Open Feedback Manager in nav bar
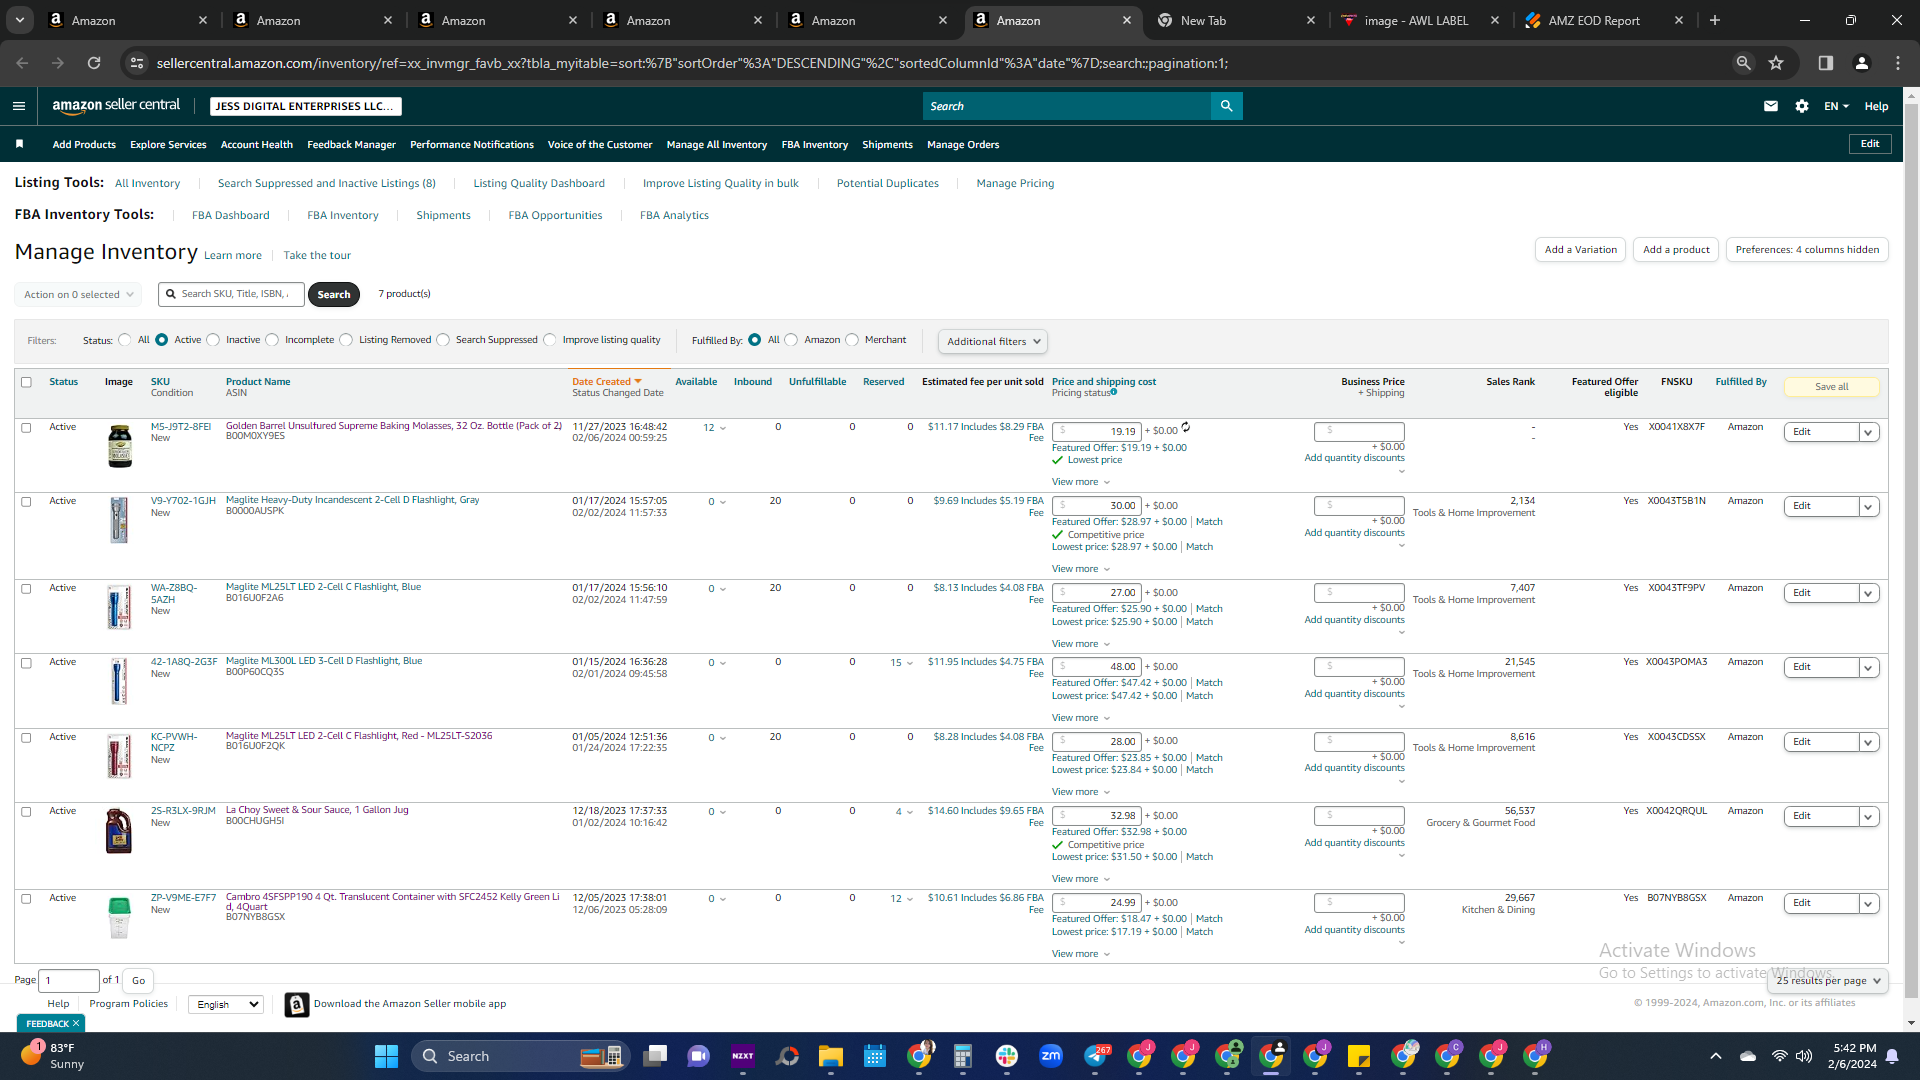Screen dimensions: 1920x1080 click(352, 145)
